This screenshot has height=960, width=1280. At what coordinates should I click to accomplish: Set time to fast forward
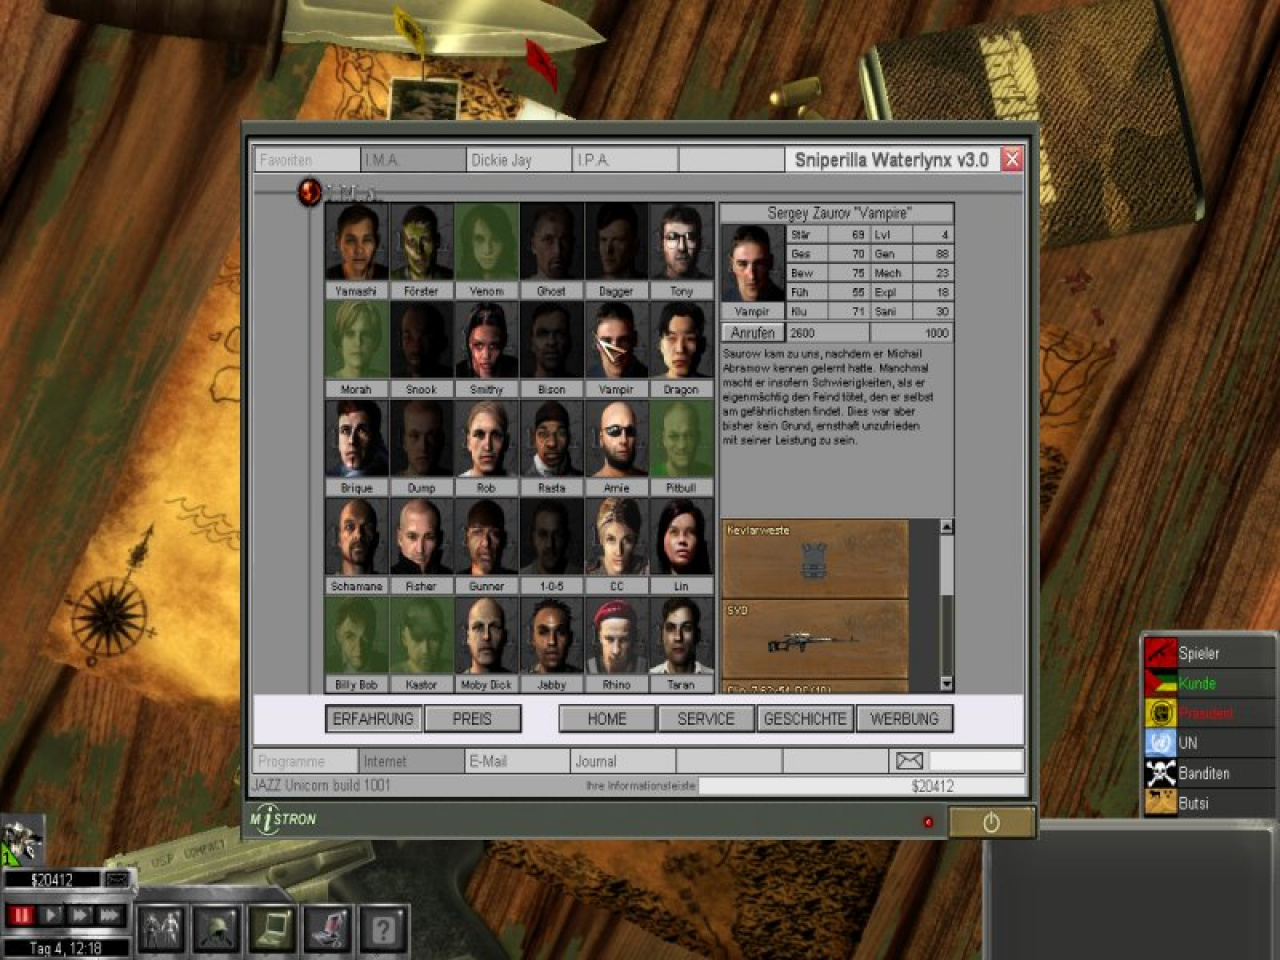[80, 914]
